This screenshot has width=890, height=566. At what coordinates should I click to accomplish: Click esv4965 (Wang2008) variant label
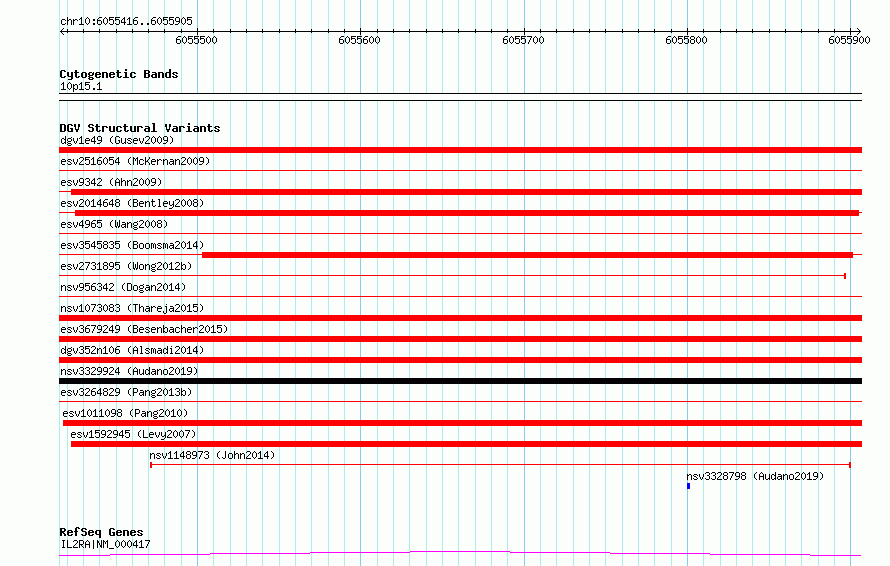point(114,224)
